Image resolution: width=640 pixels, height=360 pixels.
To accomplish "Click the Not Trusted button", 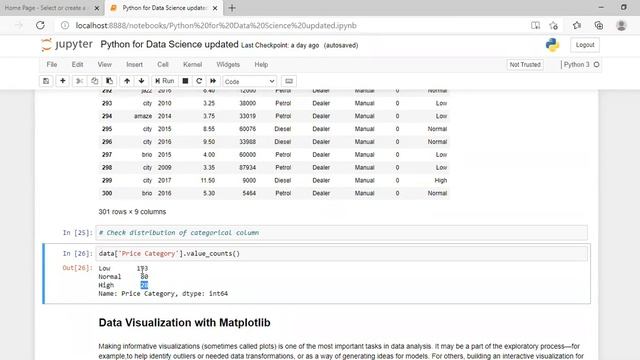I will coord(525,64).
